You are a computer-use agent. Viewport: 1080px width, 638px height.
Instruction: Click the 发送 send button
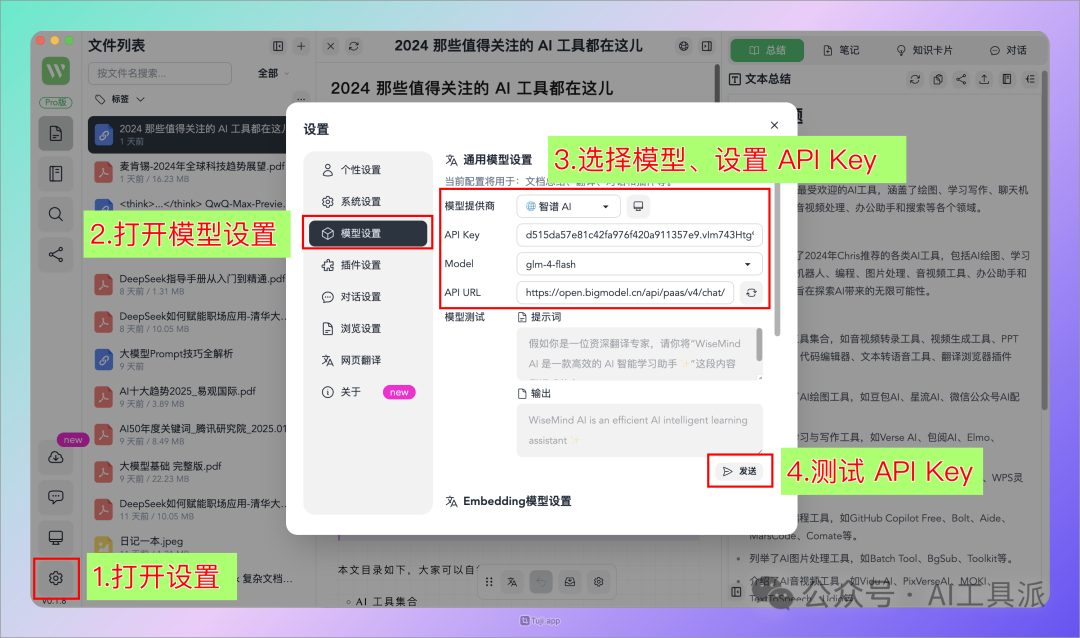(740, 471)
